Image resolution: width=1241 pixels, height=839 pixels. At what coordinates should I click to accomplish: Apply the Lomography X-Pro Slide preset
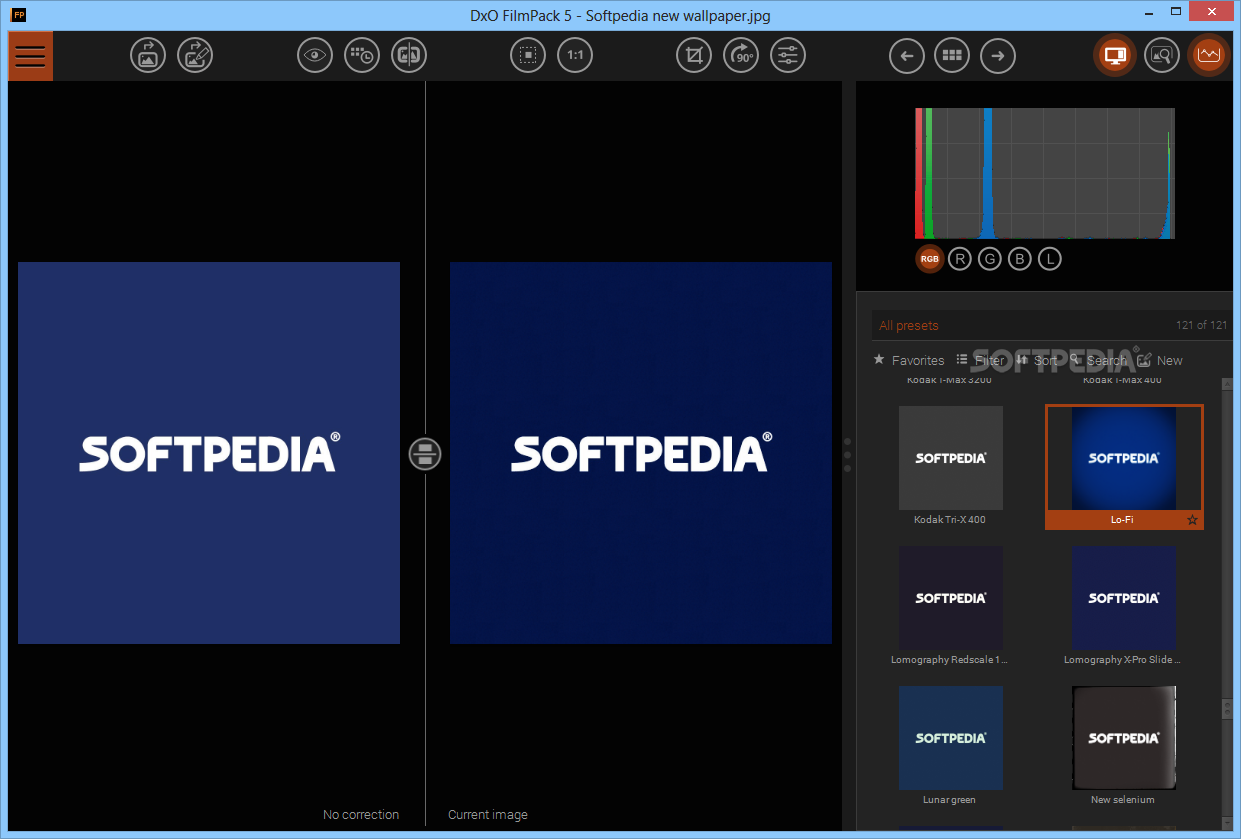pos(1124,598)
